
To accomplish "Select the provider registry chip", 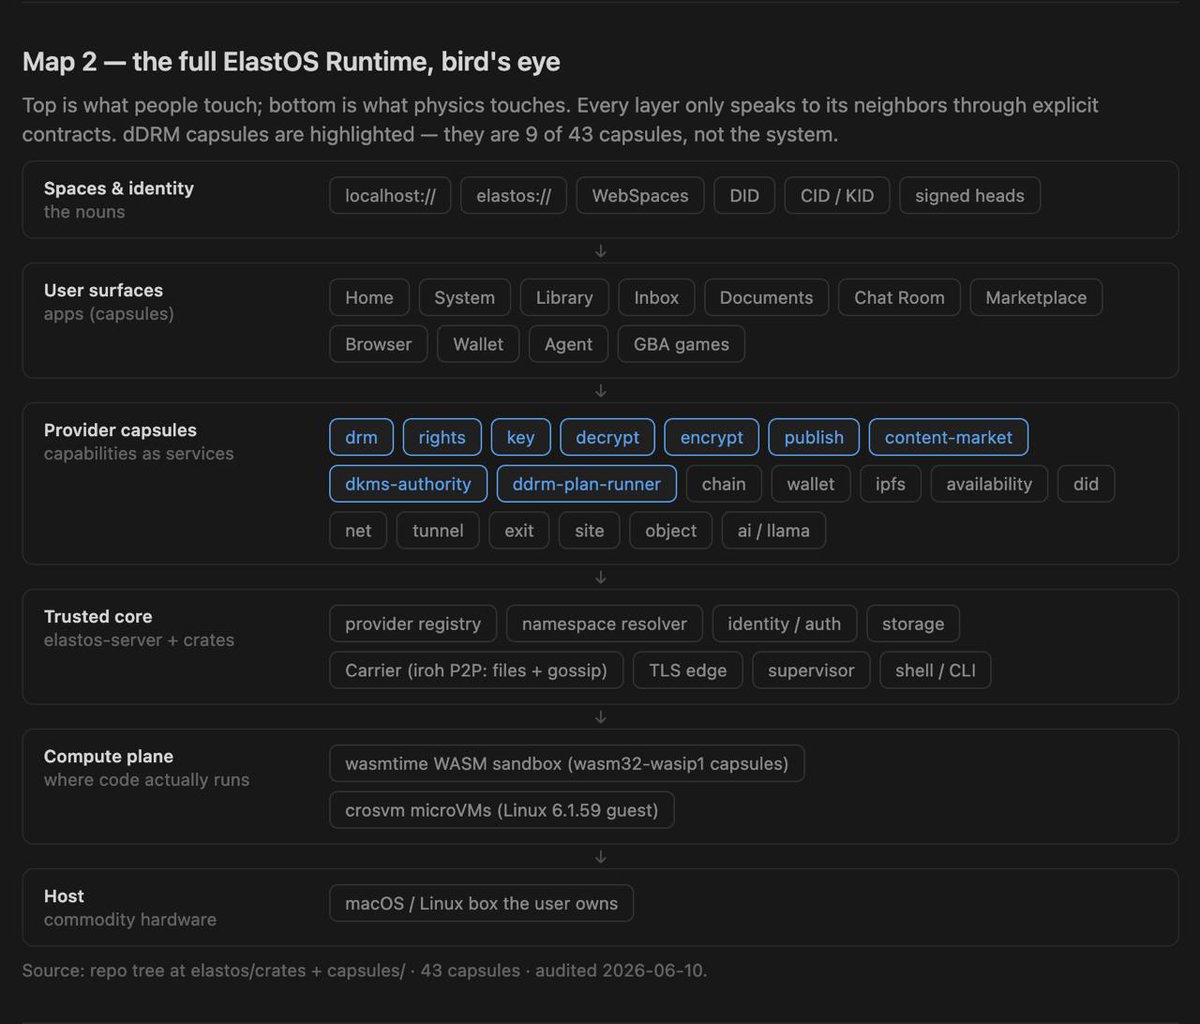I will (x=413, y=623).
